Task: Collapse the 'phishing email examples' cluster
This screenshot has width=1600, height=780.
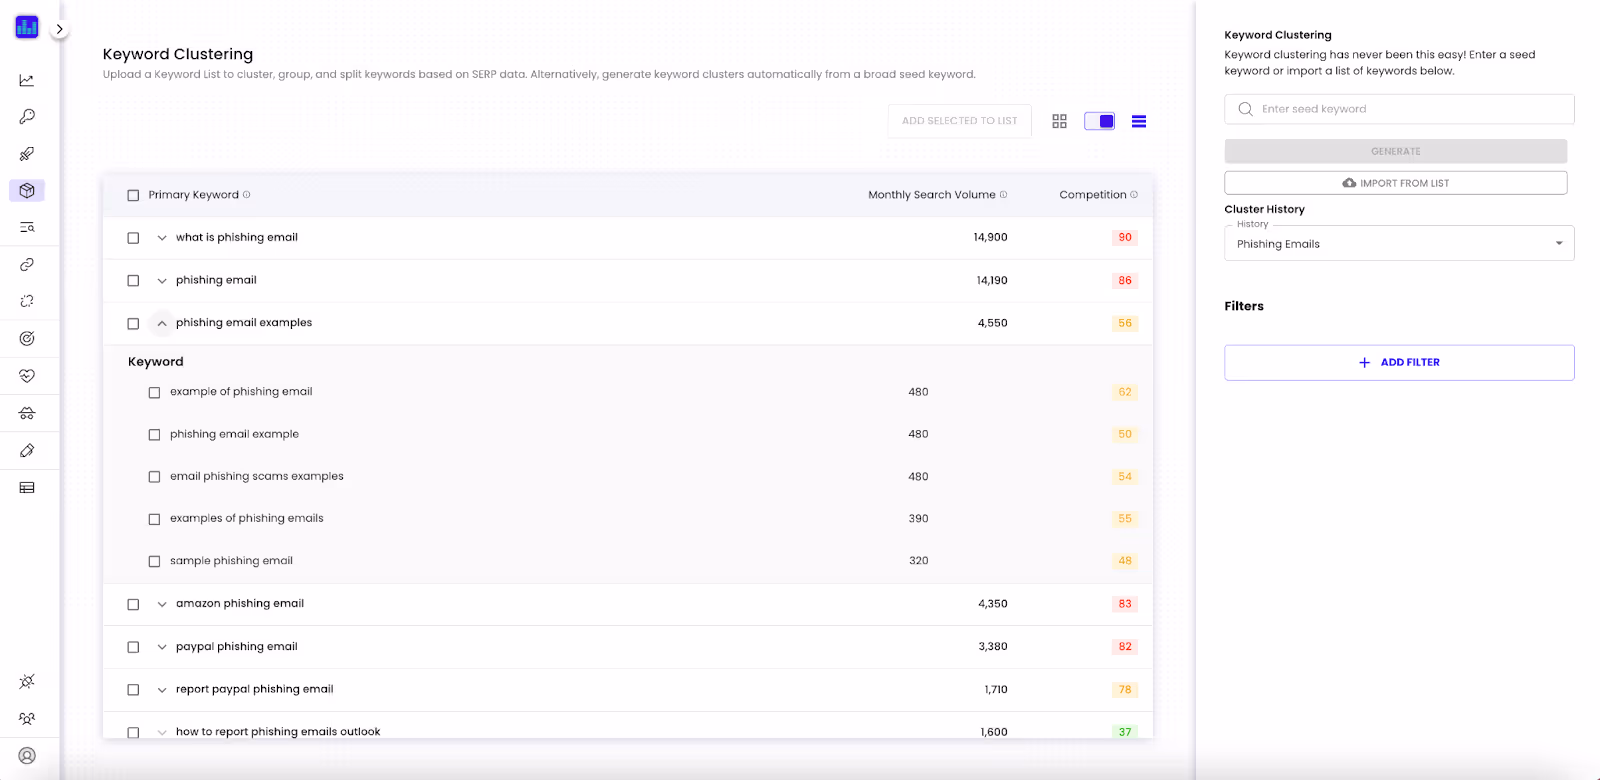Action: [x=162, y=323]
